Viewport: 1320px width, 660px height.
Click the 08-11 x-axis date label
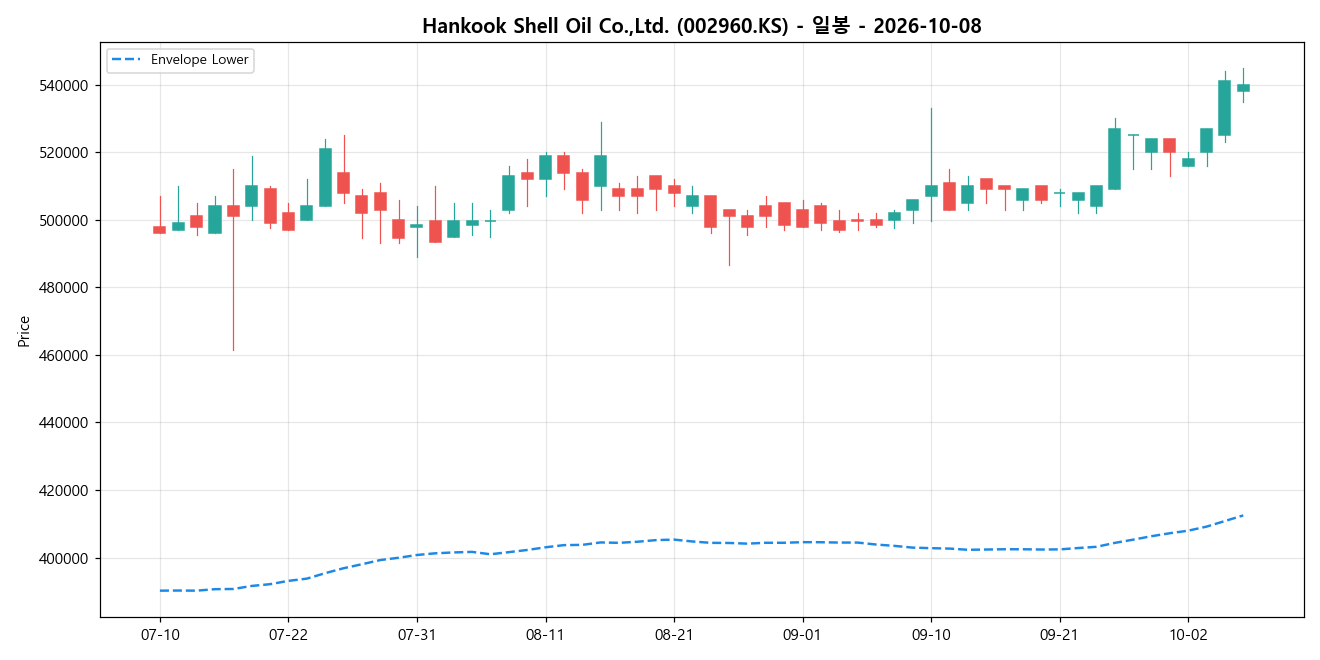tap(545, 634)
